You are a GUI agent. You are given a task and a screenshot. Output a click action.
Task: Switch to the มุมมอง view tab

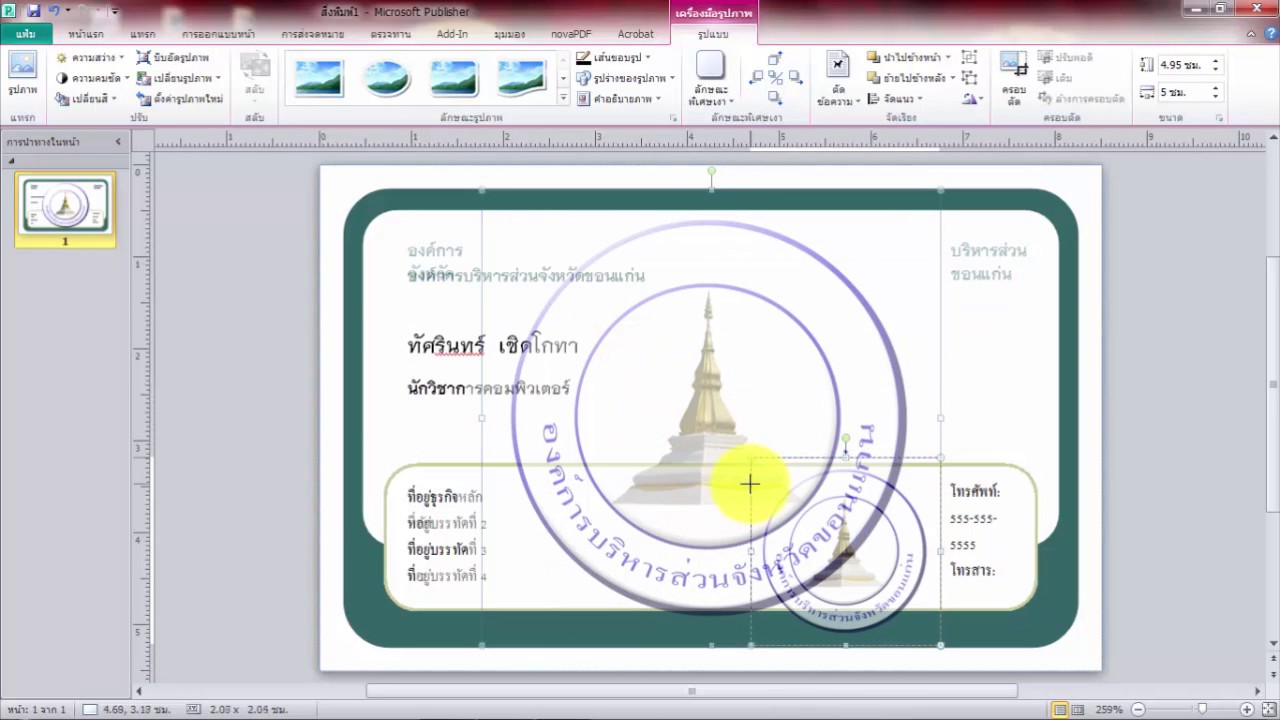point(509,34)
